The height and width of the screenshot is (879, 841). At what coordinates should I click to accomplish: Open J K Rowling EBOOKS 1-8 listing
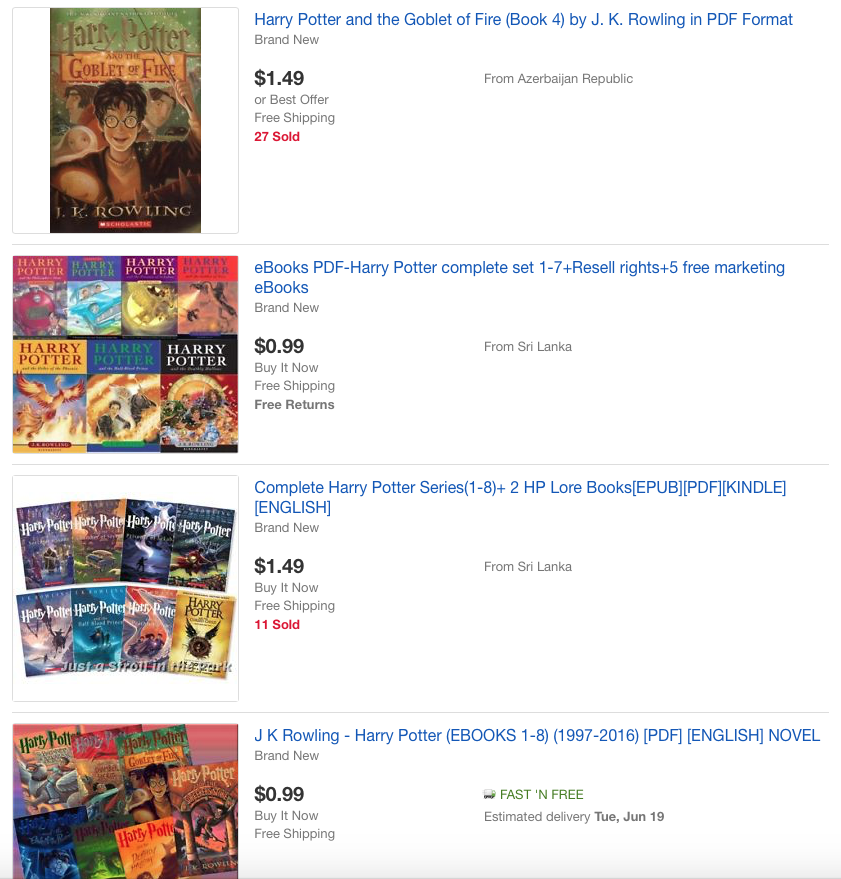537,735
